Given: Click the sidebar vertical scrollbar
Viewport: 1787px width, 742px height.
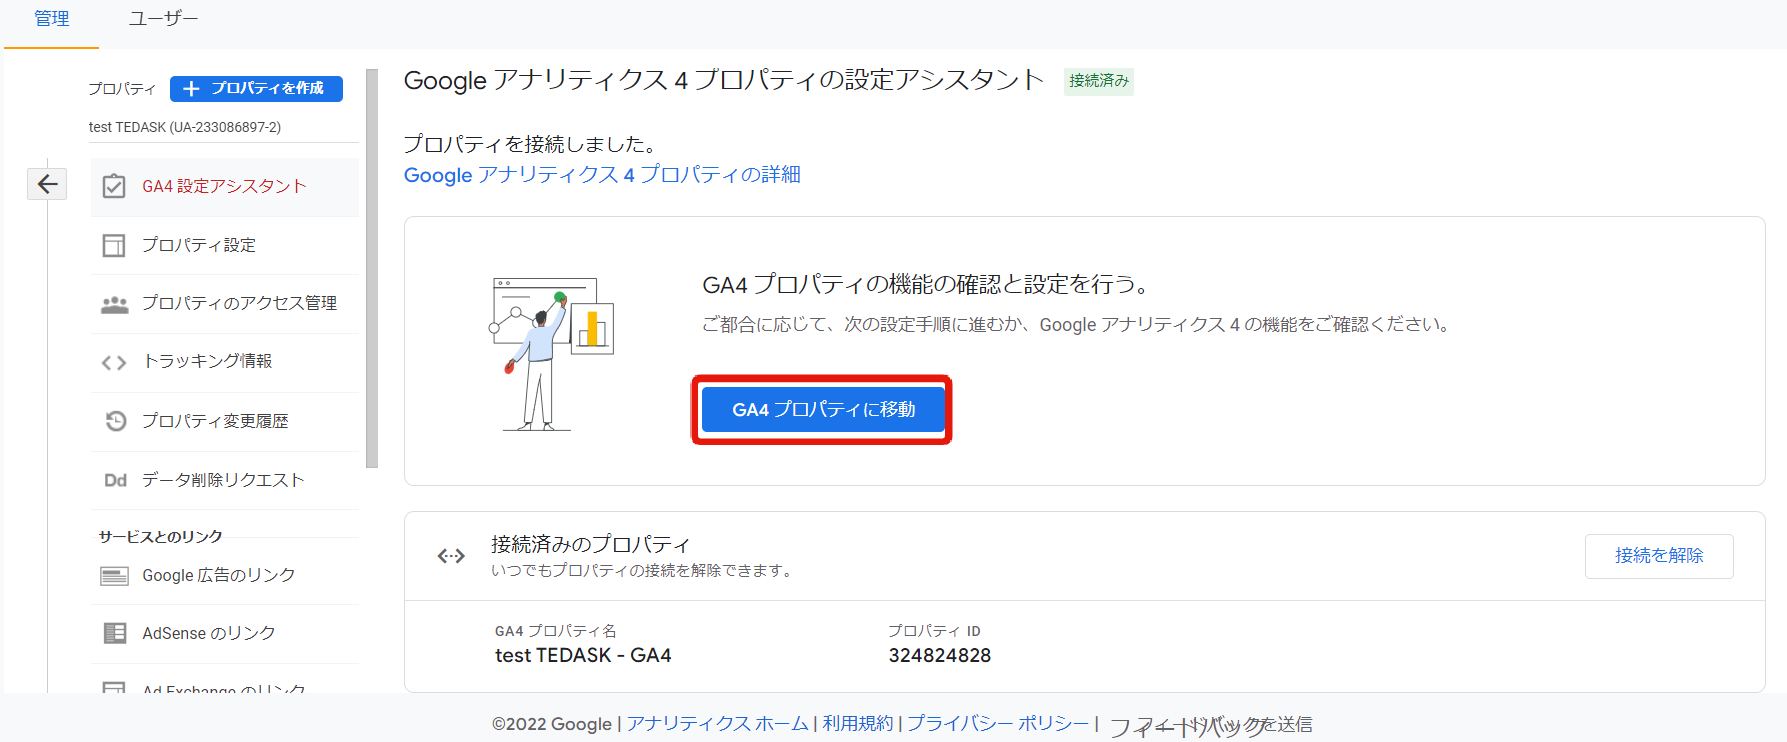Looking at the screenshot, I should click(x=372, y=268).
